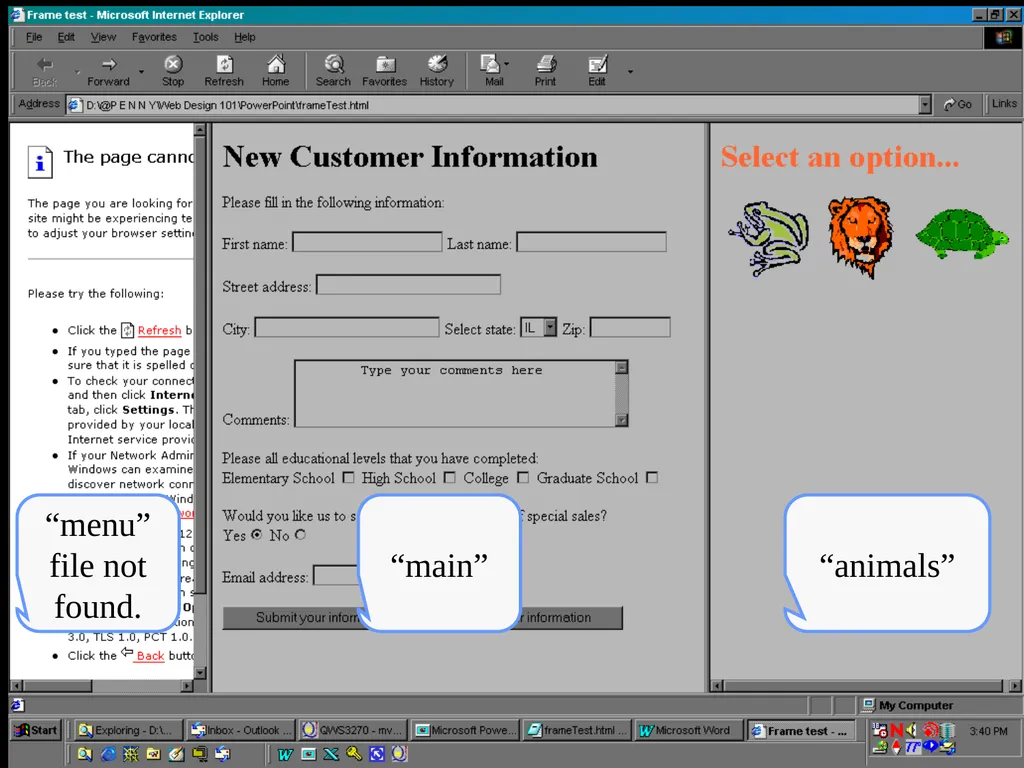Click the left frame's scroll up arrow
The image size is (1024, 768).
coord(200,130)
